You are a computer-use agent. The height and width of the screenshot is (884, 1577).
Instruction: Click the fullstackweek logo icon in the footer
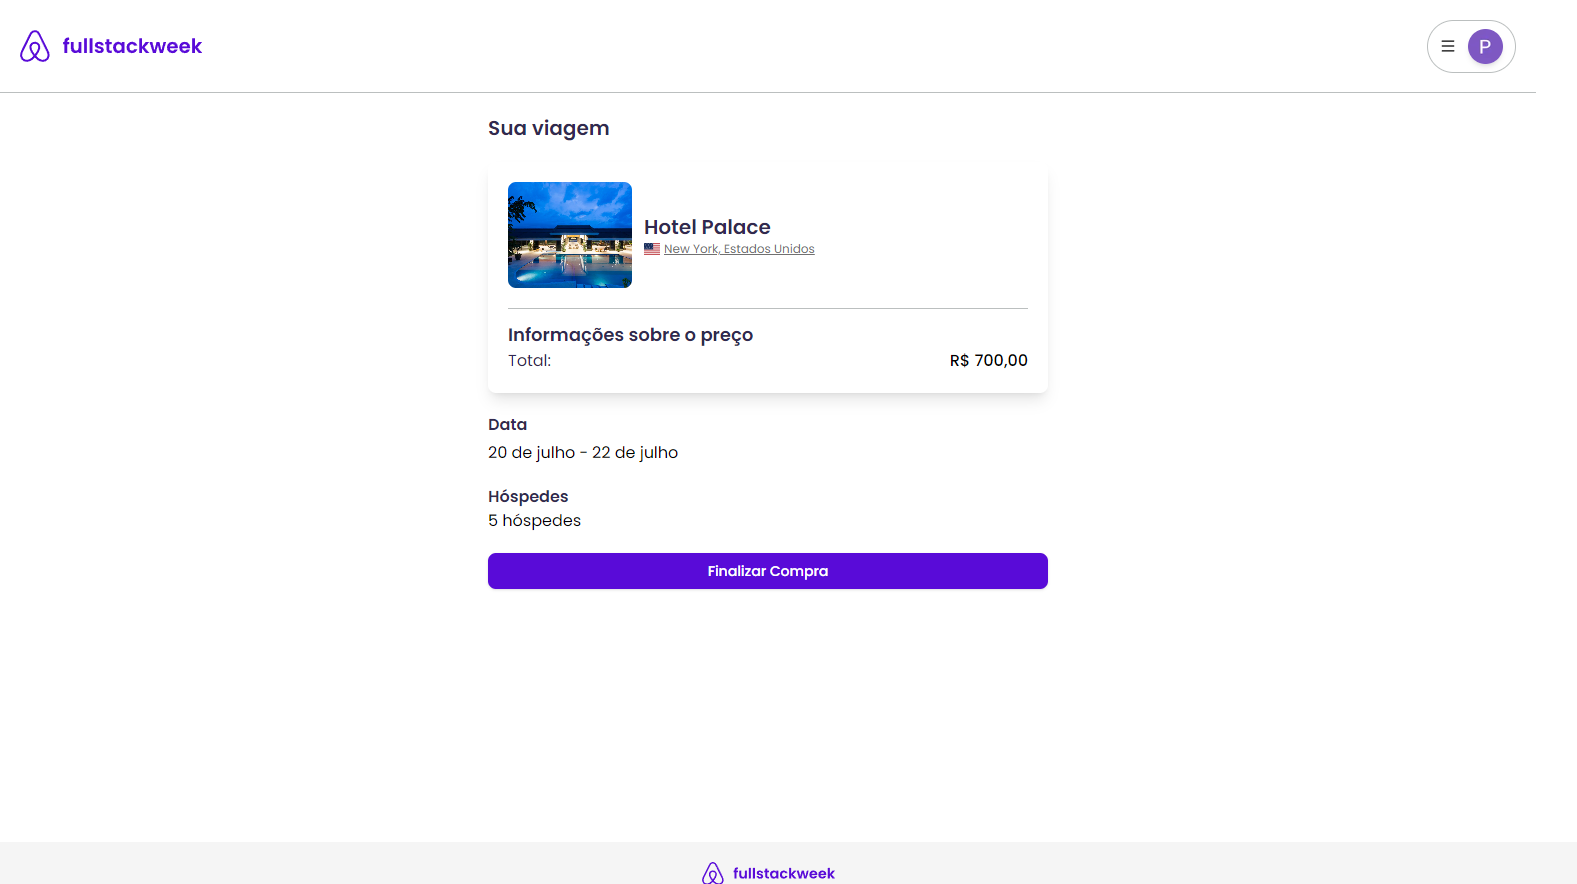(712, 872)
